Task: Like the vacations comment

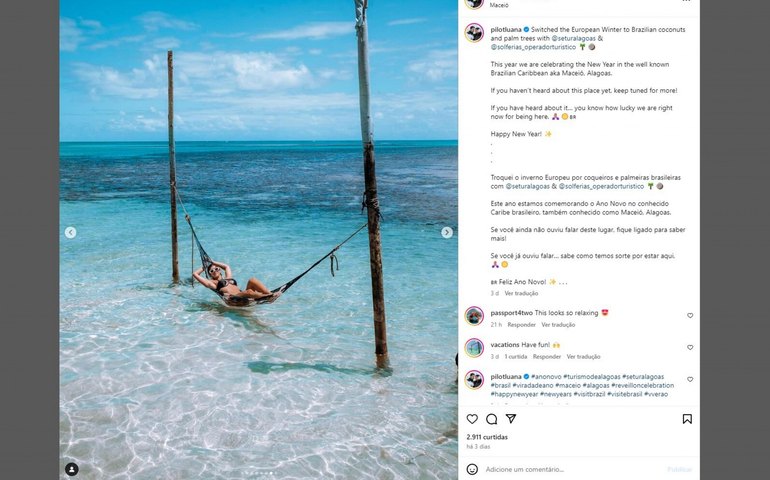Action: coord(690,347)
